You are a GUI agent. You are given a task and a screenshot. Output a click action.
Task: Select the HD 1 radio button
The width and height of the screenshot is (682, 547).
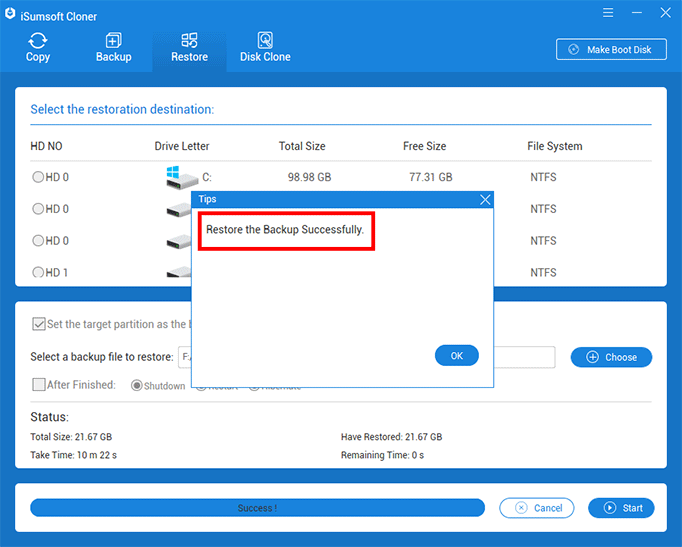pos(38,272)
